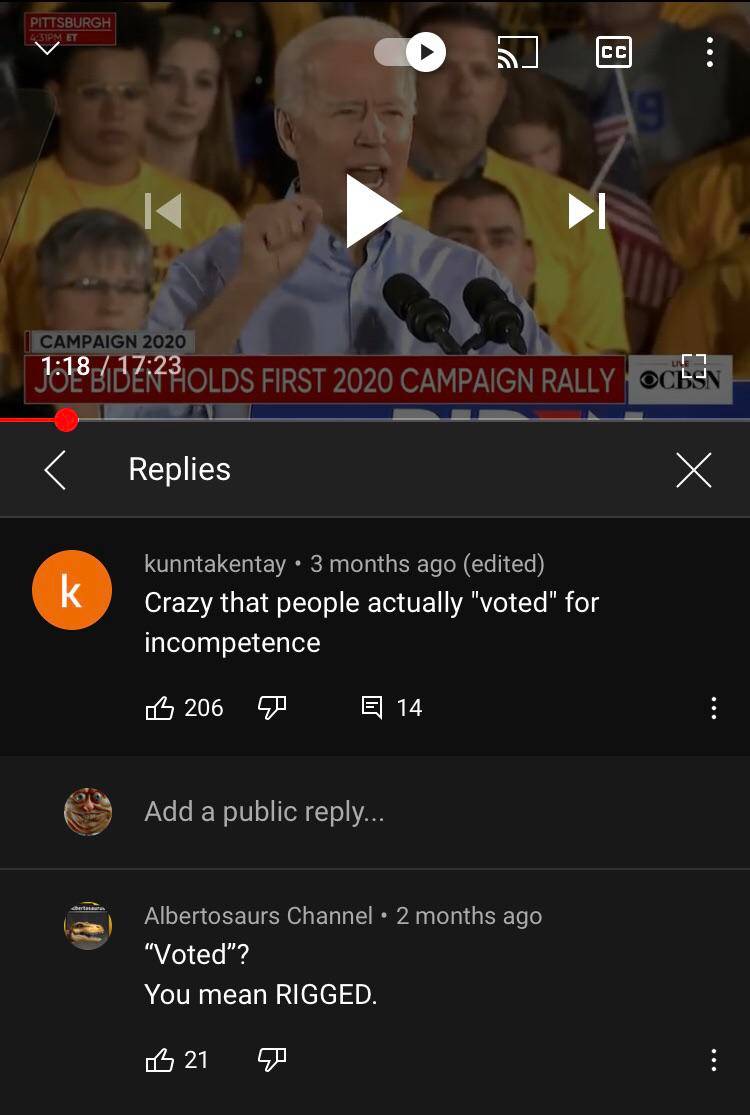Open kunntakentay's orange profile avatar
The height and width of the screenshot is (1115, 750).
pos(72,590)
